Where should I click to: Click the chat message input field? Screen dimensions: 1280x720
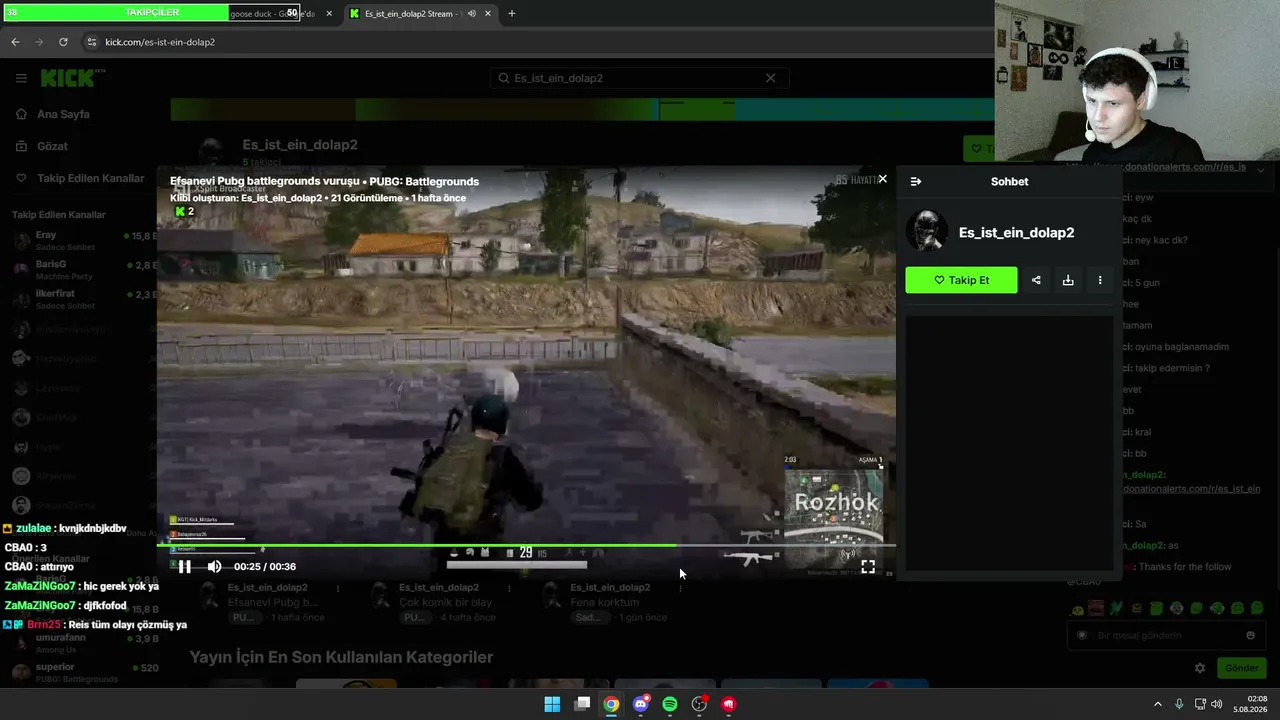pyautogui.click(x=1166, y=635)
